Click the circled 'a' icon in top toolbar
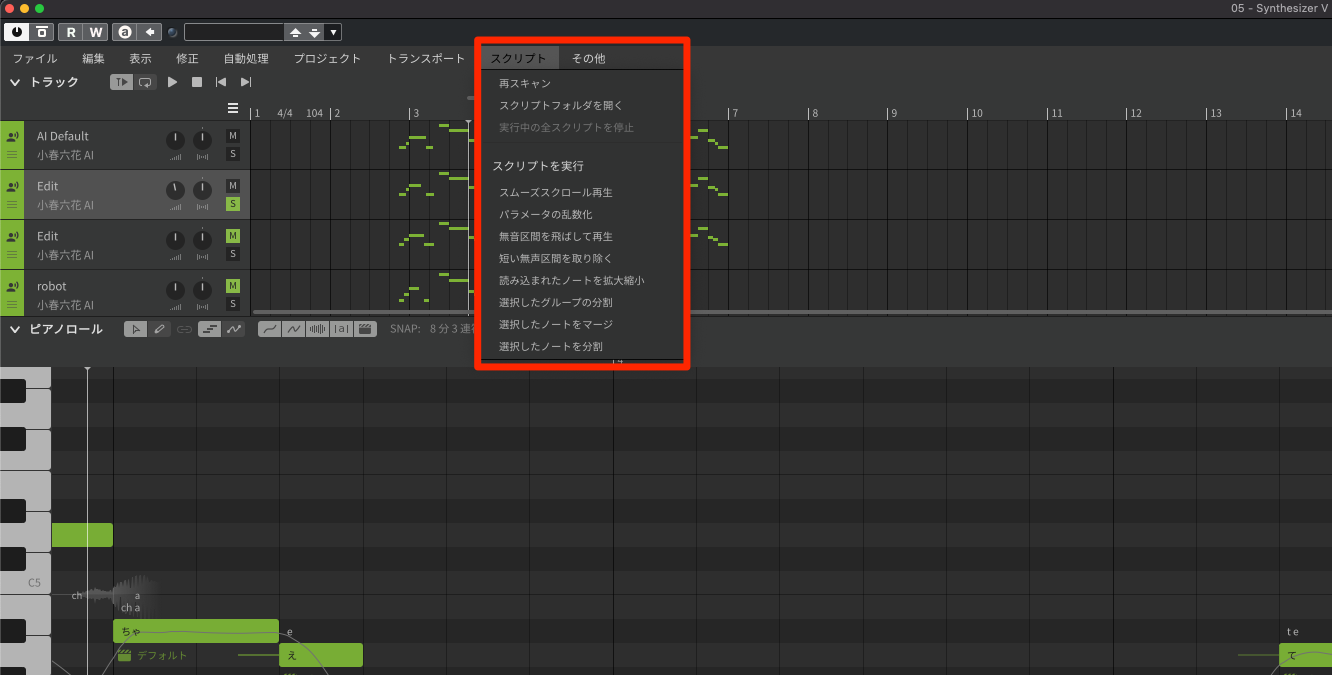Viewport: 1332px width, 675px height. point(125,32)
